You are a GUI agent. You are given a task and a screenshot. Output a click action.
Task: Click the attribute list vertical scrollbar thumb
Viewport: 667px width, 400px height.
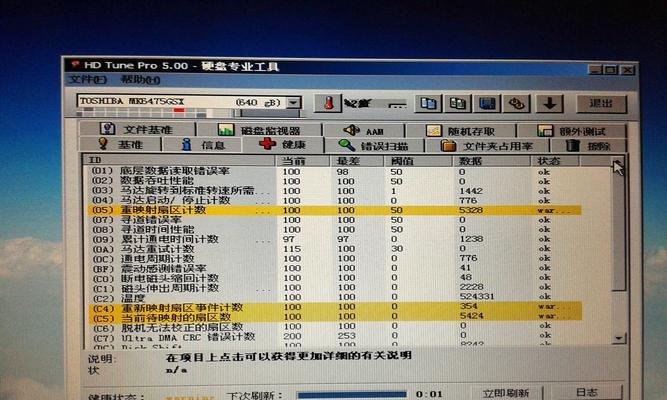coord(619,234)
